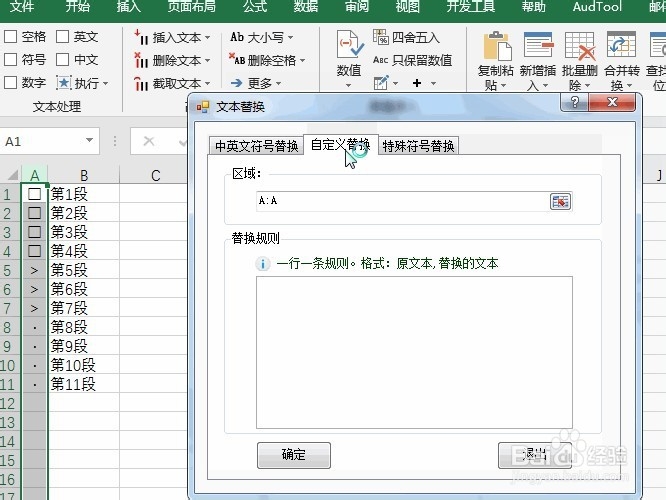This screenshot has height=500, width=666.
Task: Toggle the 中文 checkbox
Action: (x=62, y=59)
